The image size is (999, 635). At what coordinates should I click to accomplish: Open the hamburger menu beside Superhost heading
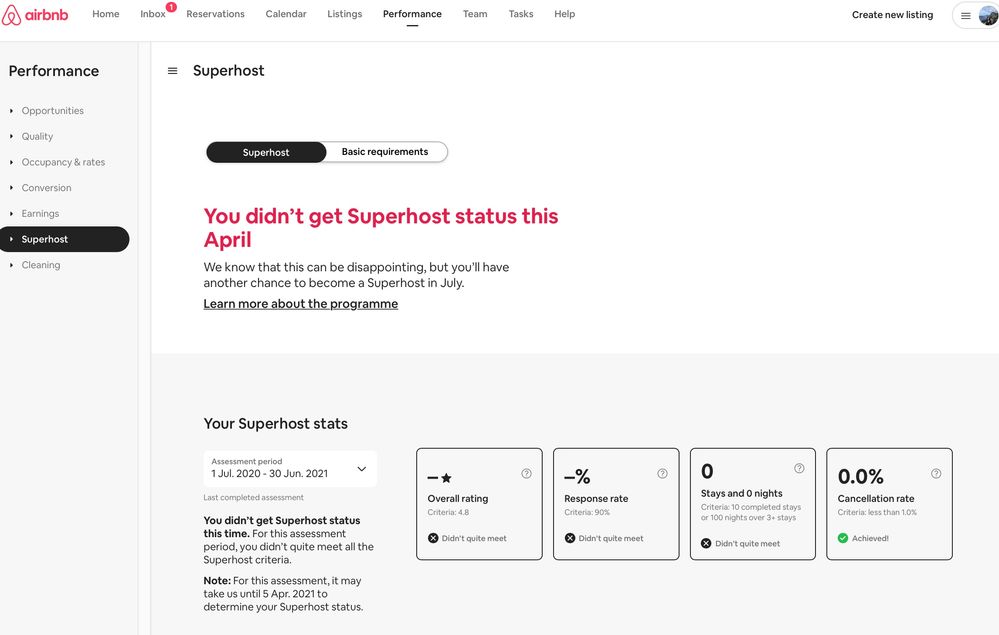pyautogui.click(x=172, y=70)
